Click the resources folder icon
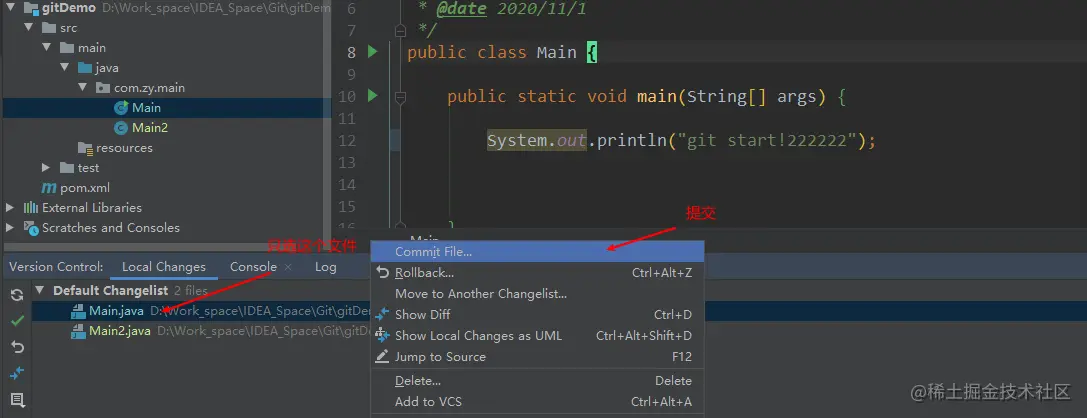Image resolution: width=1087 pixels, height=418 pixels. pyautogui.click(x=85, y=148)
